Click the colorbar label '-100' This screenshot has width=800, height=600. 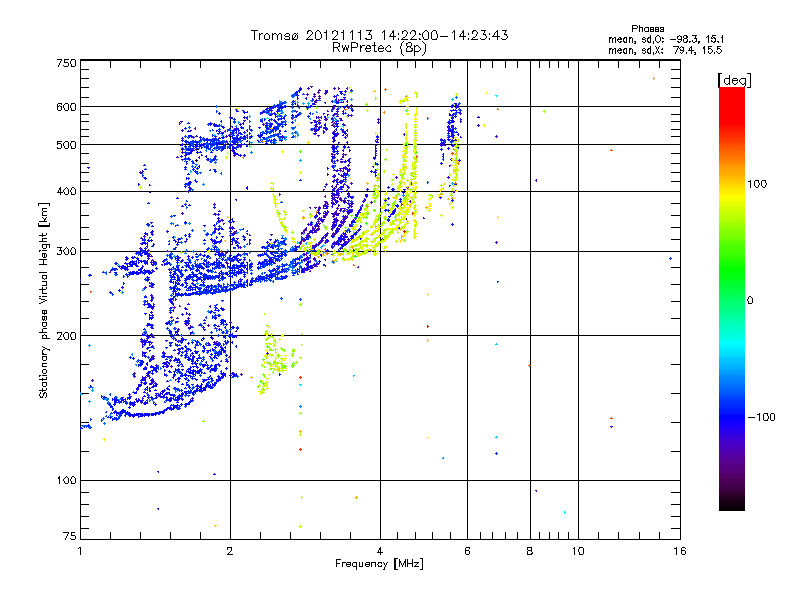coord(762,417)
